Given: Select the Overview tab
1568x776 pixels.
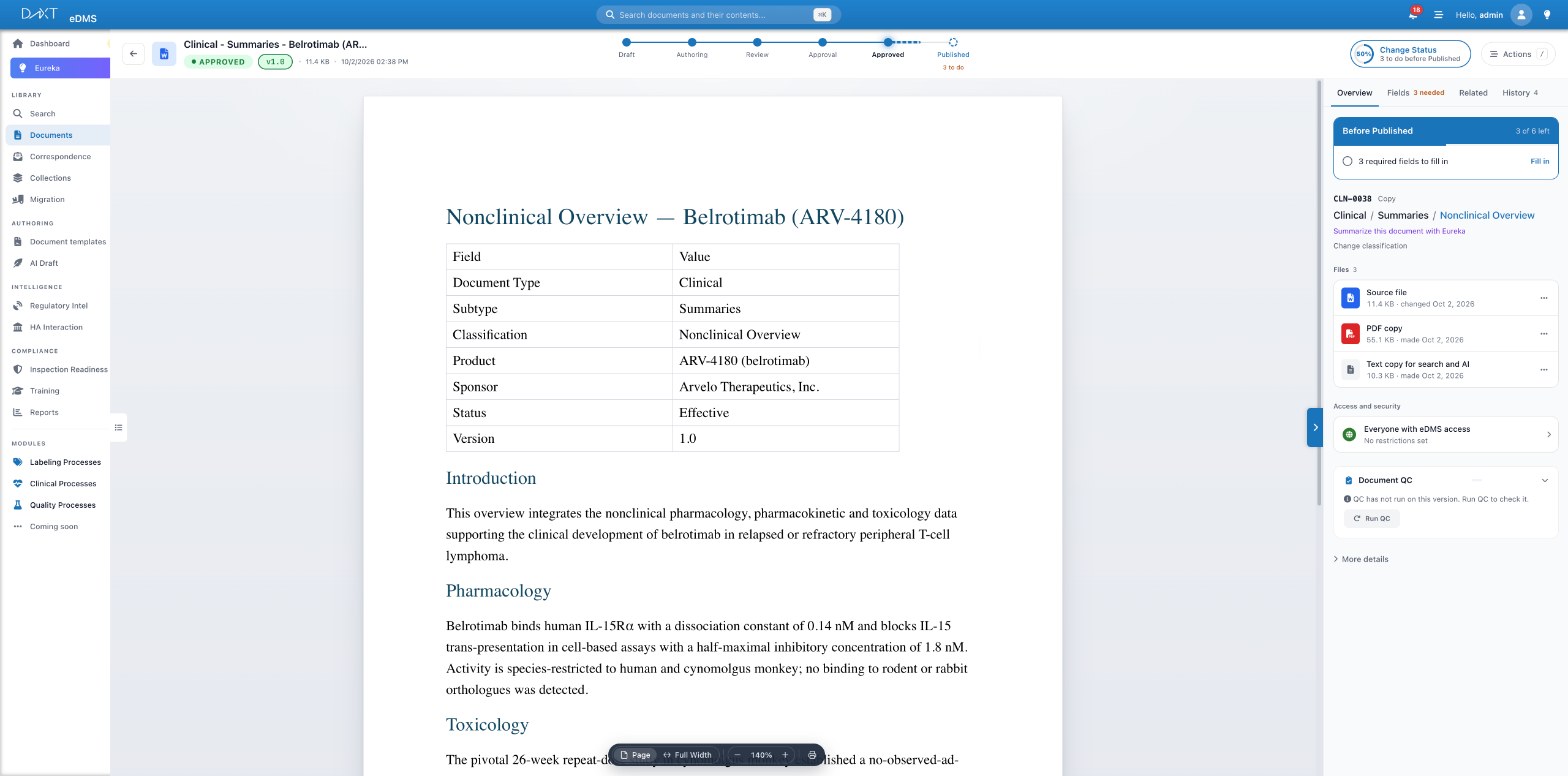Looking at the screenshot, I should 1354,93.
